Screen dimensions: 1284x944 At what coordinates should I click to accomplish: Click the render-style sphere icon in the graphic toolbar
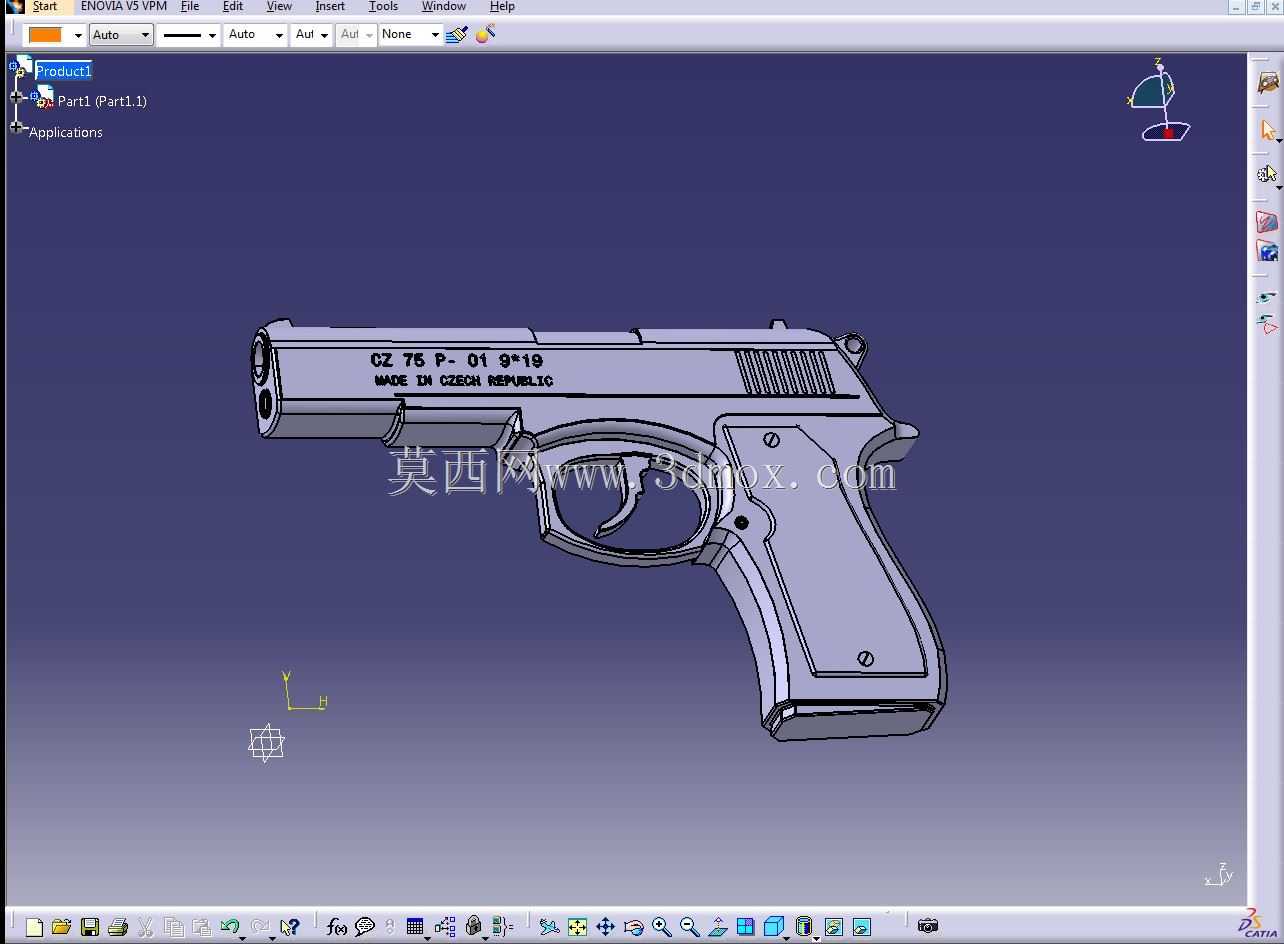tap(485, 34)
